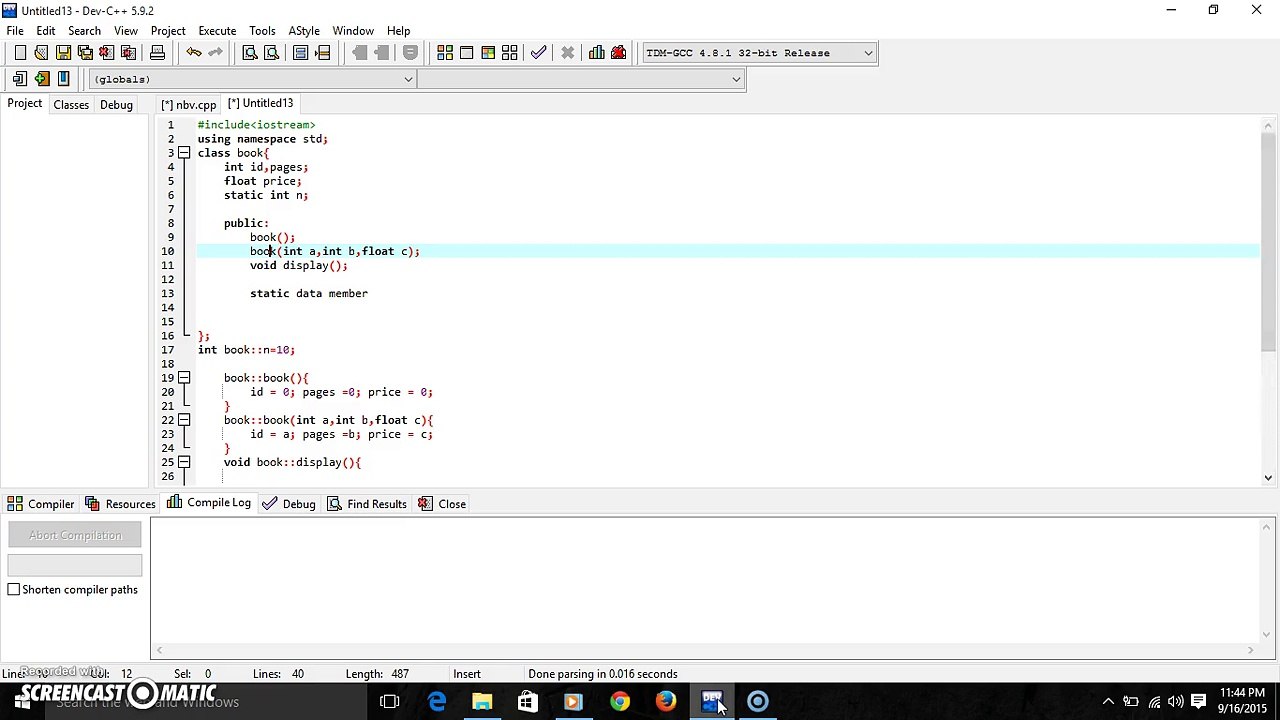
Task: Open the Find Results bottom tab
Action: click(366, 504)
